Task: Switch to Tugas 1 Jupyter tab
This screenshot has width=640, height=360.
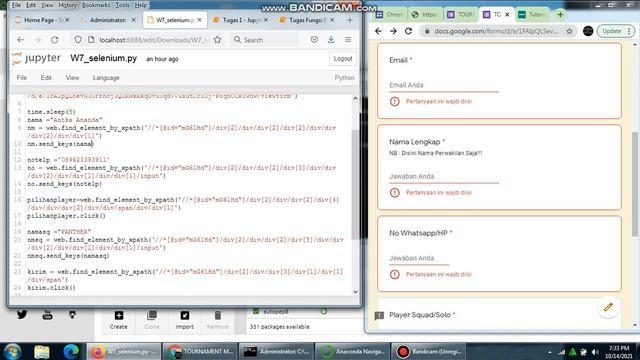Action: coord(241,20)
